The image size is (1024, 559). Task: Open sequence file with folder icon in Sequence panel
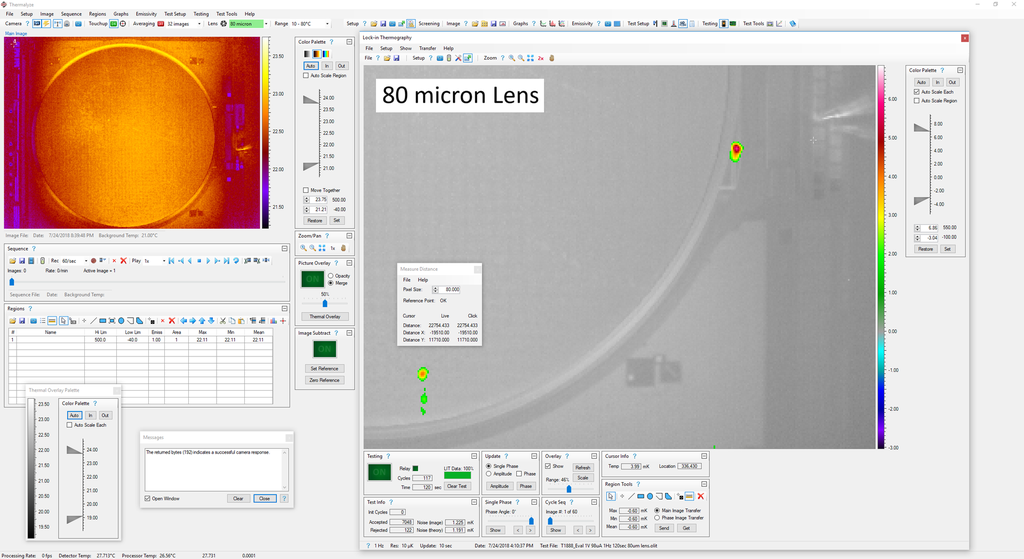pyautogui.click(x=12, y=261)
